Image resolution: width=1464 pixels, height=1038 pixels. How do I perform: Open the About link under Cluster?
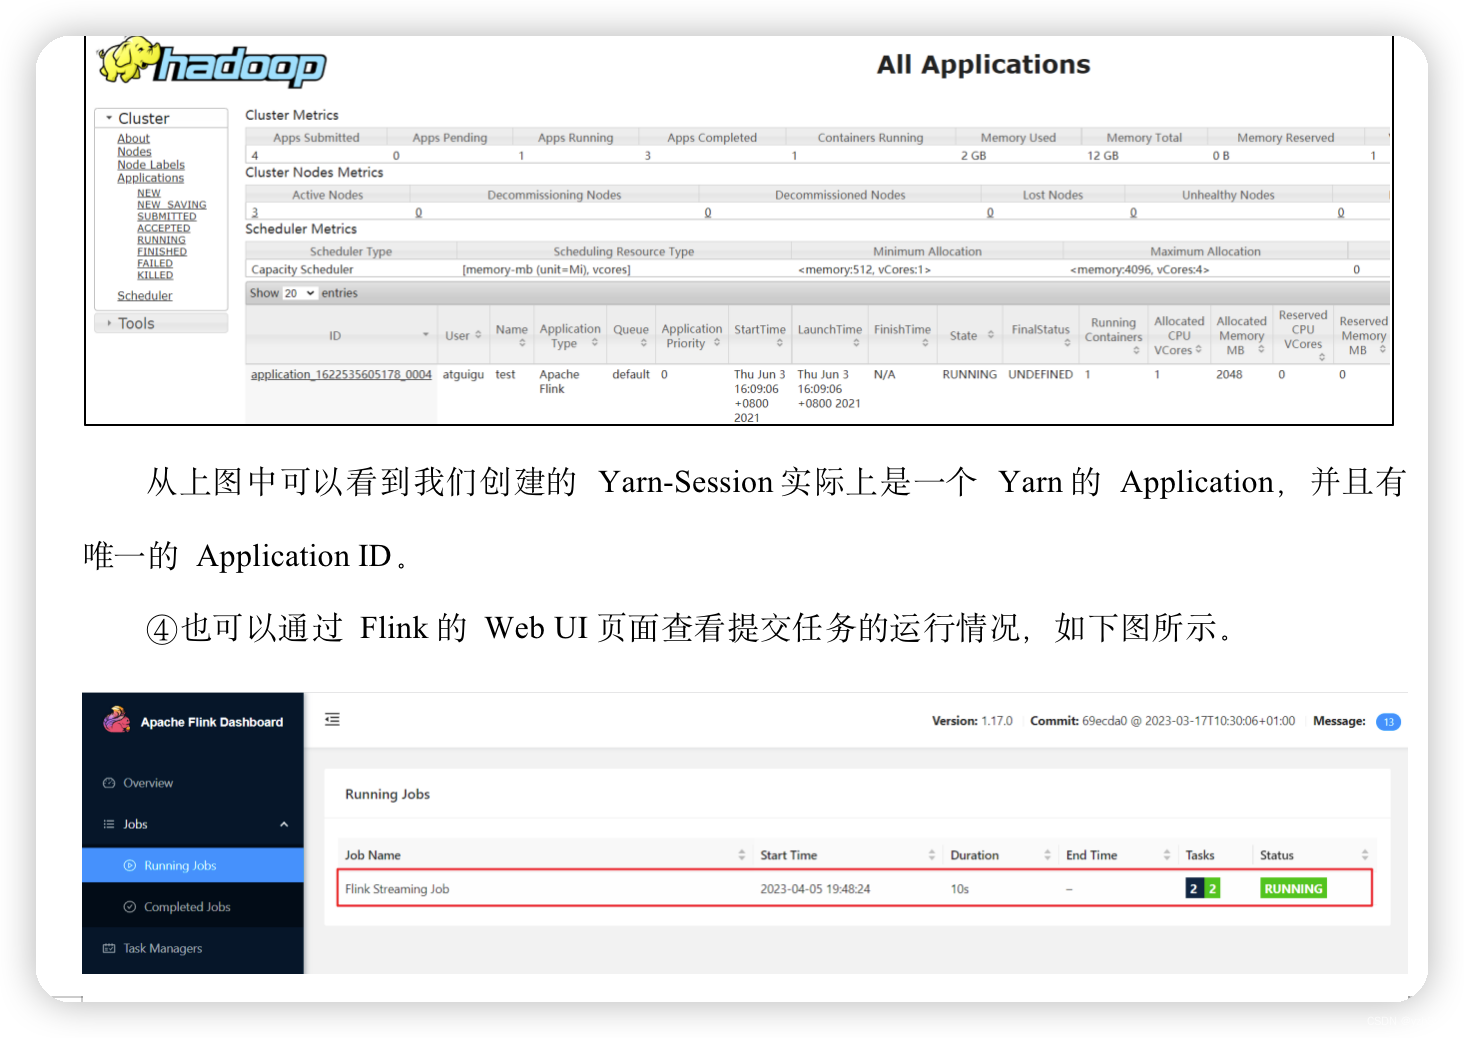point(133,139)
